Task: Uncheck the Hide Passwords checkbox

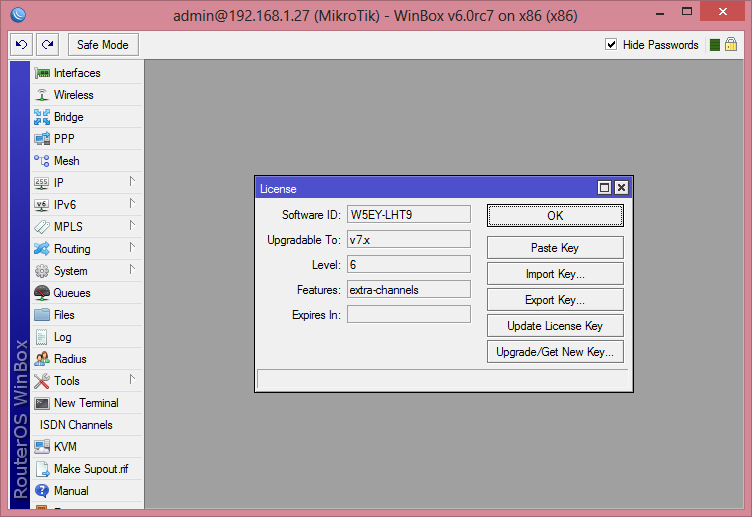Action: (x=611, y=45)
